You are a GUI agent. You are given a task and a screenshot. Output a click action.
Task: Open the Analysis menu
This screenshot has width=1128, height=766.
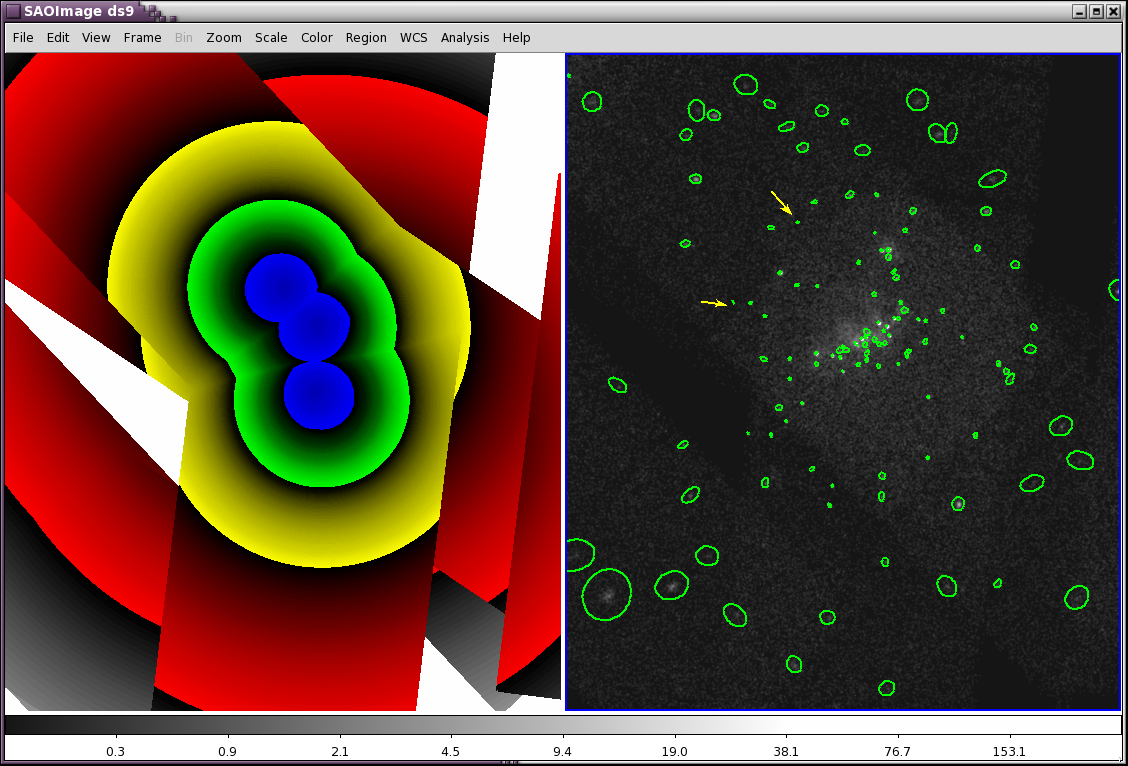tap(465, 38)
